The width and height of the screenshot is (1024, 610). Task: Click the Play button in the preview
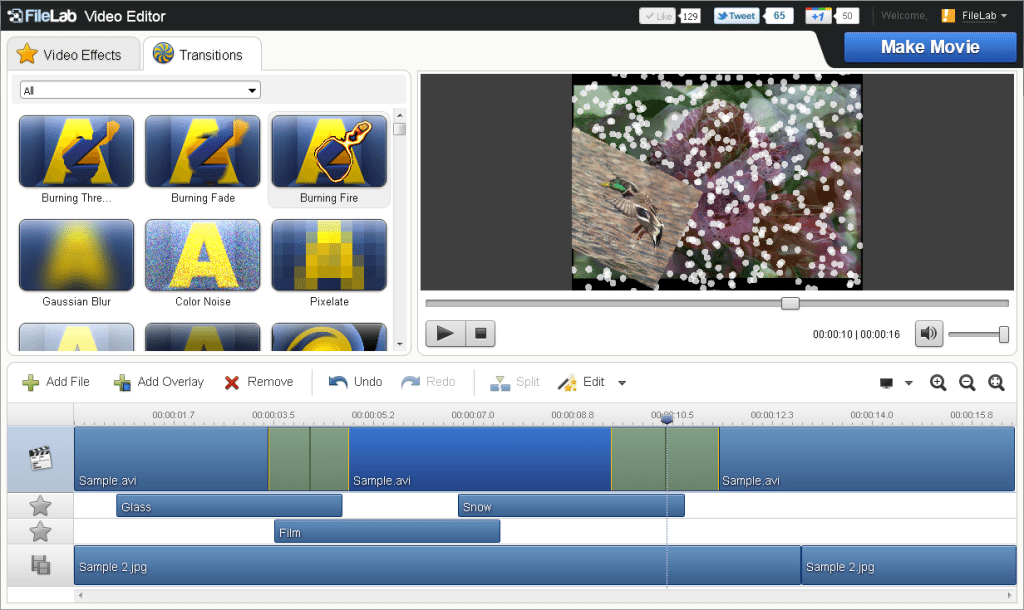point(445,333)
